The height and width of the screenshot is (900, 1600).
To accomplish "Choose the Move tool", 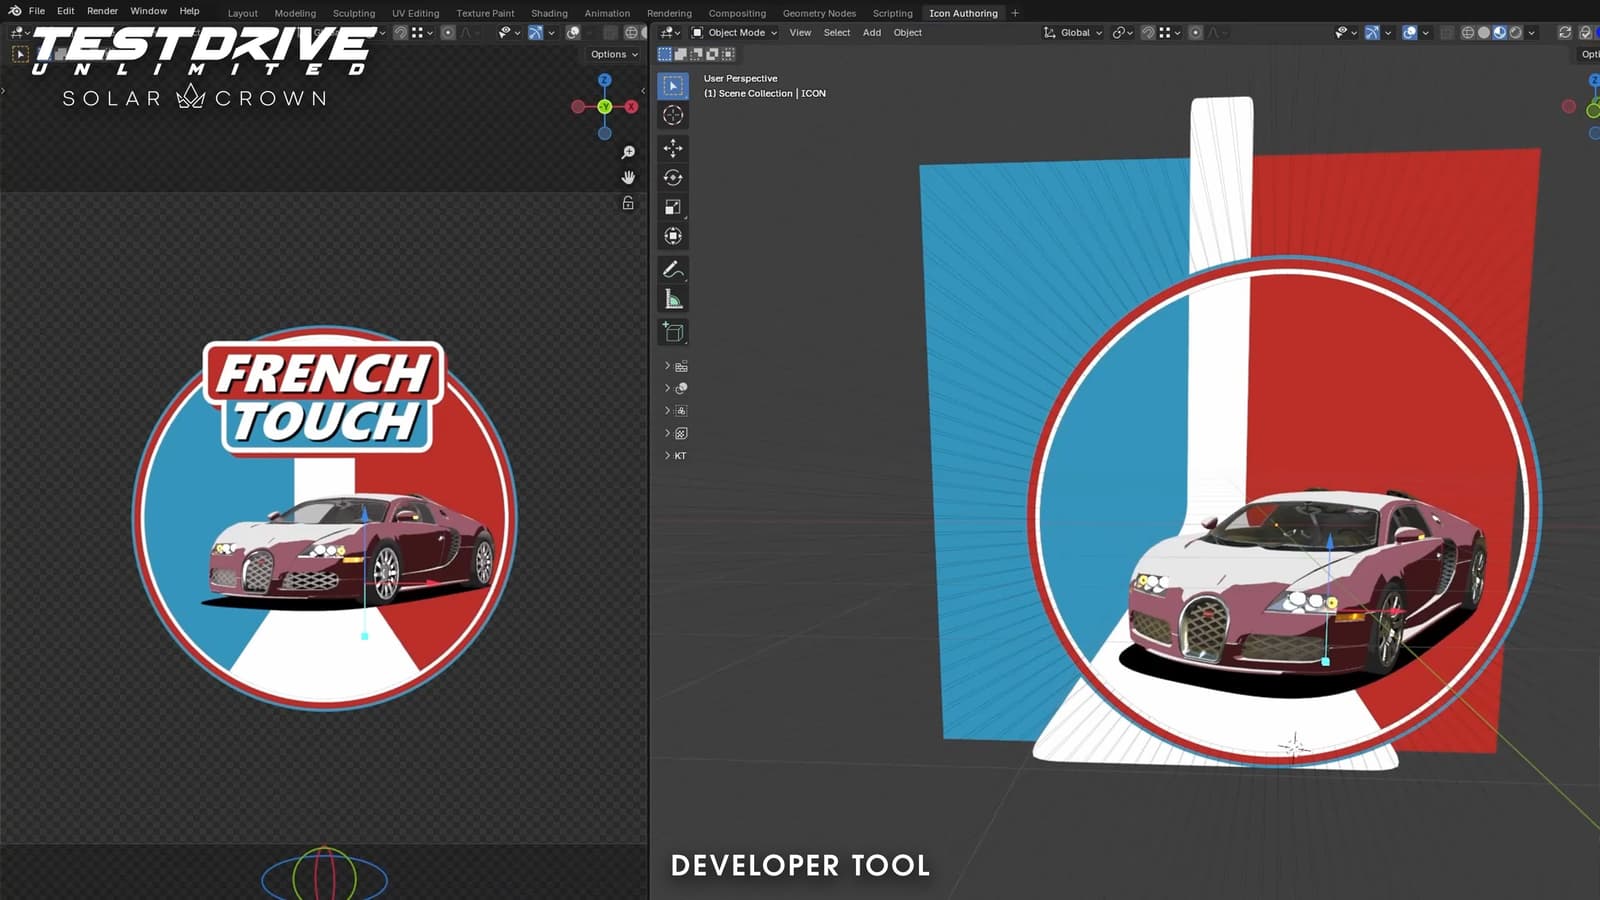I will (673, 148).
